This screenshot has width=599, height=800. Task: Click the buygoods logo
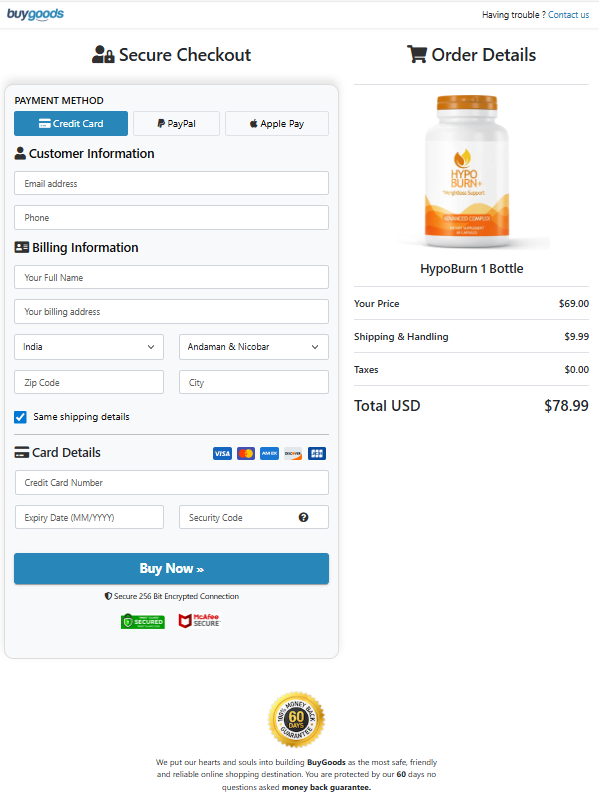pyautogui.click(x=36, y=14)
